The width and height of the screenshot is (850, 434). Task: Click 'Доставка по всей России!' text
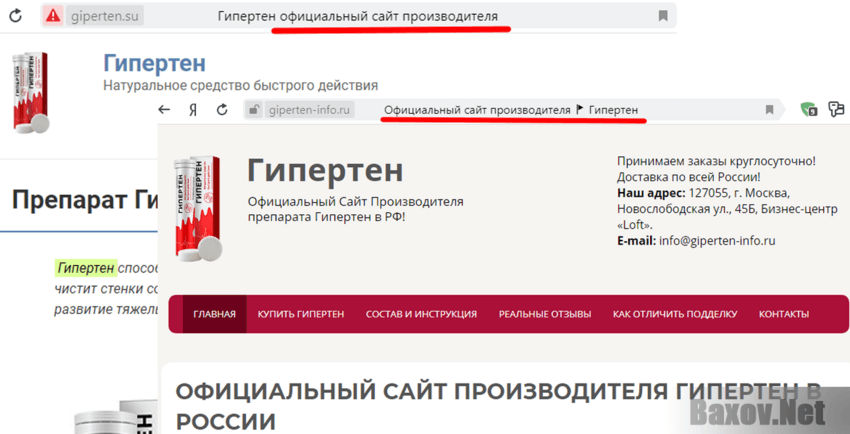(x=688, y=177)
